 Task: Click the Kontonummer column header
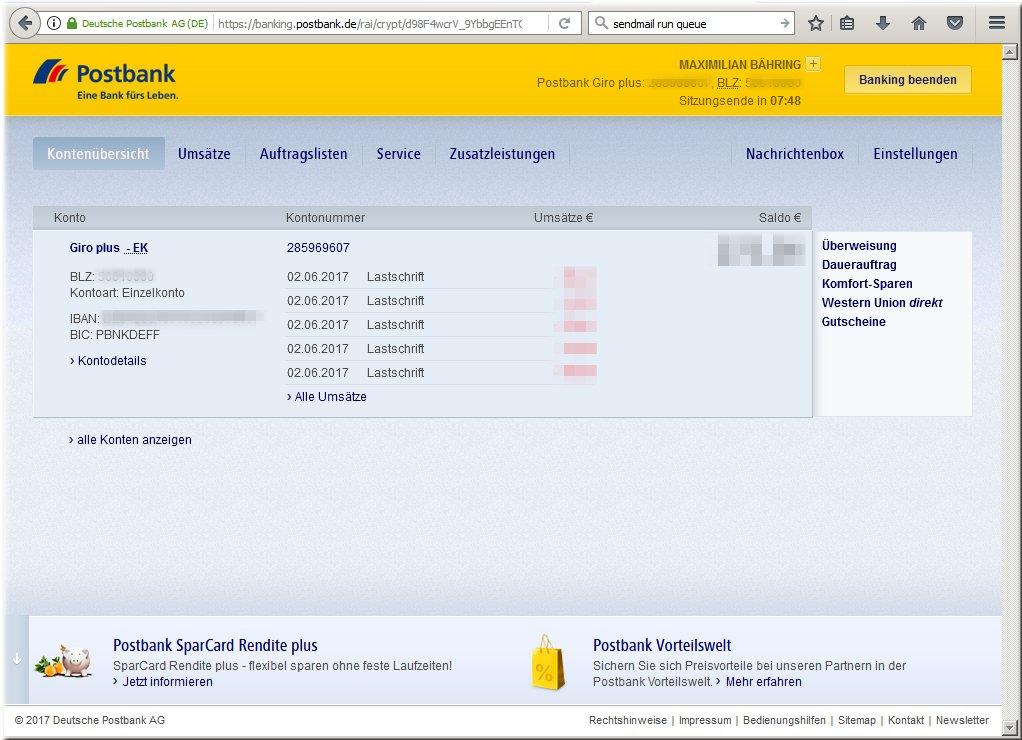pos(325,218)
